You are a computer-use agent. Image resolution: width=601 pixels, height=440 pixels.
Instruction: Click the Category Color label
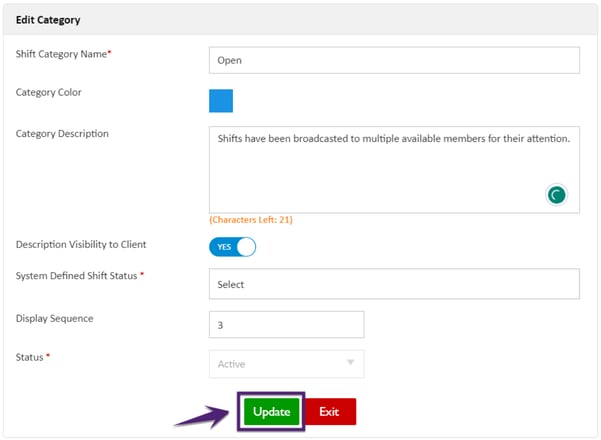[49, 93]
